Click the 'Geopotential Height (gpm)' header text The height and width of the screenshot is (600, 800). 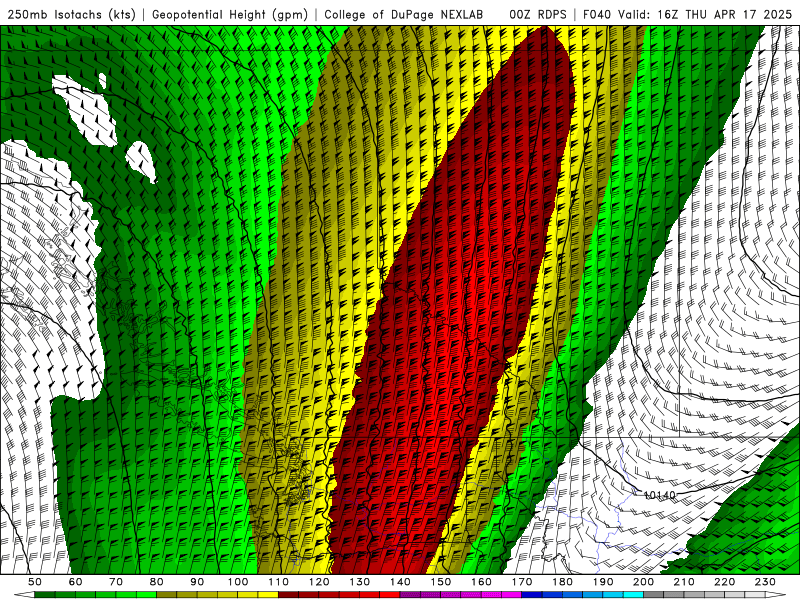click(x=229, y=14)
